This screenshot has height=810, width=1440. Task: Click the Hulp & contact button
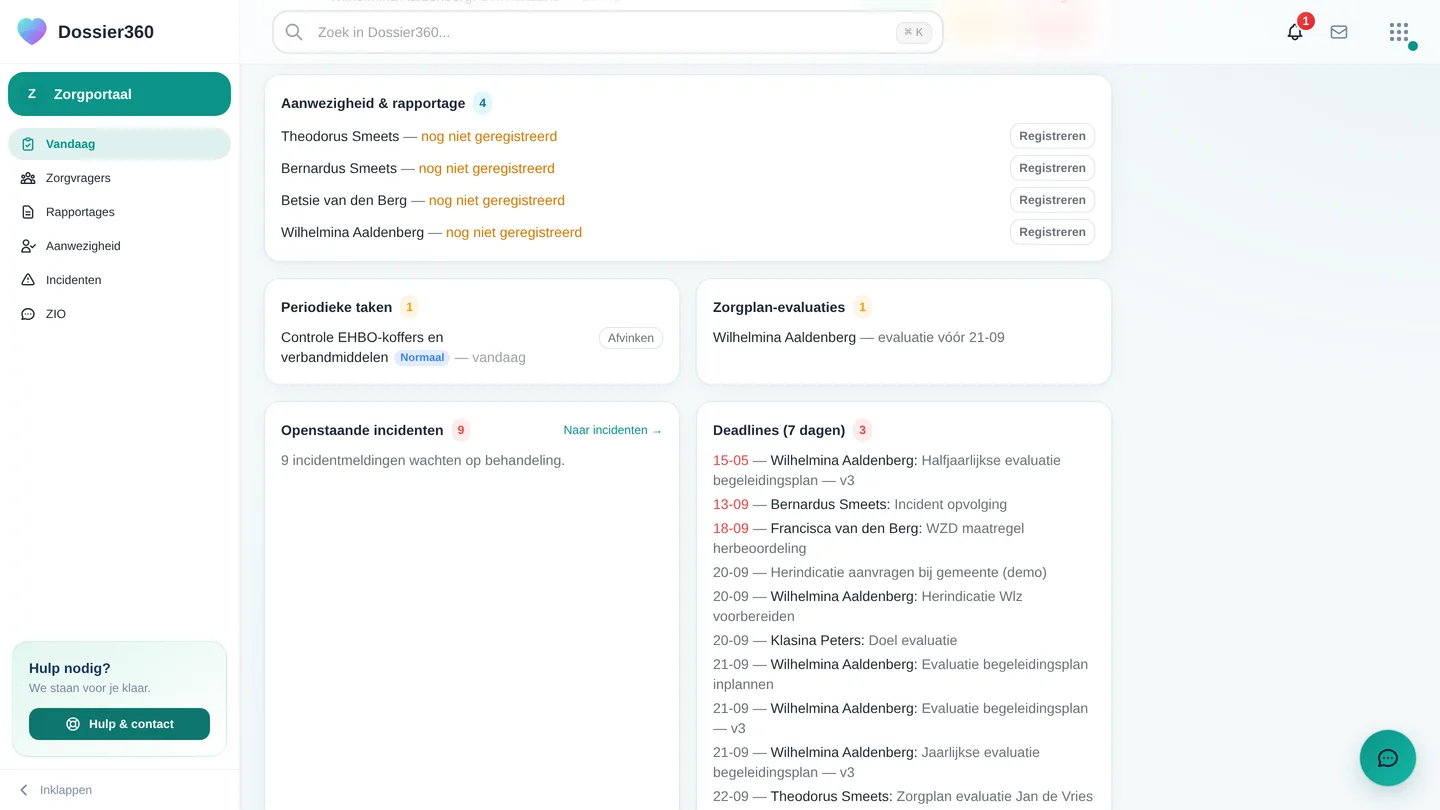119,724
